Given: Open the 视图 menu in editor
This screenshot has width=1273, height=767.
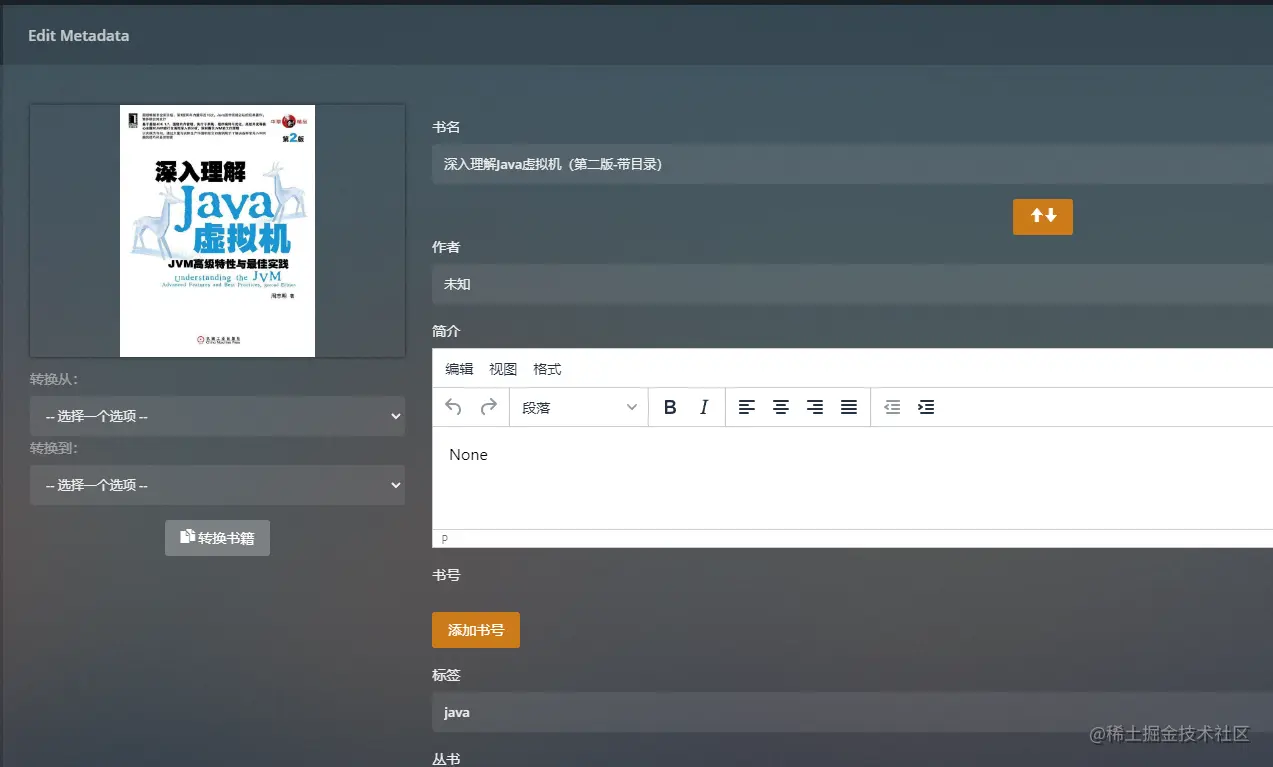Looking at the screenshot, I should [503, 369].
